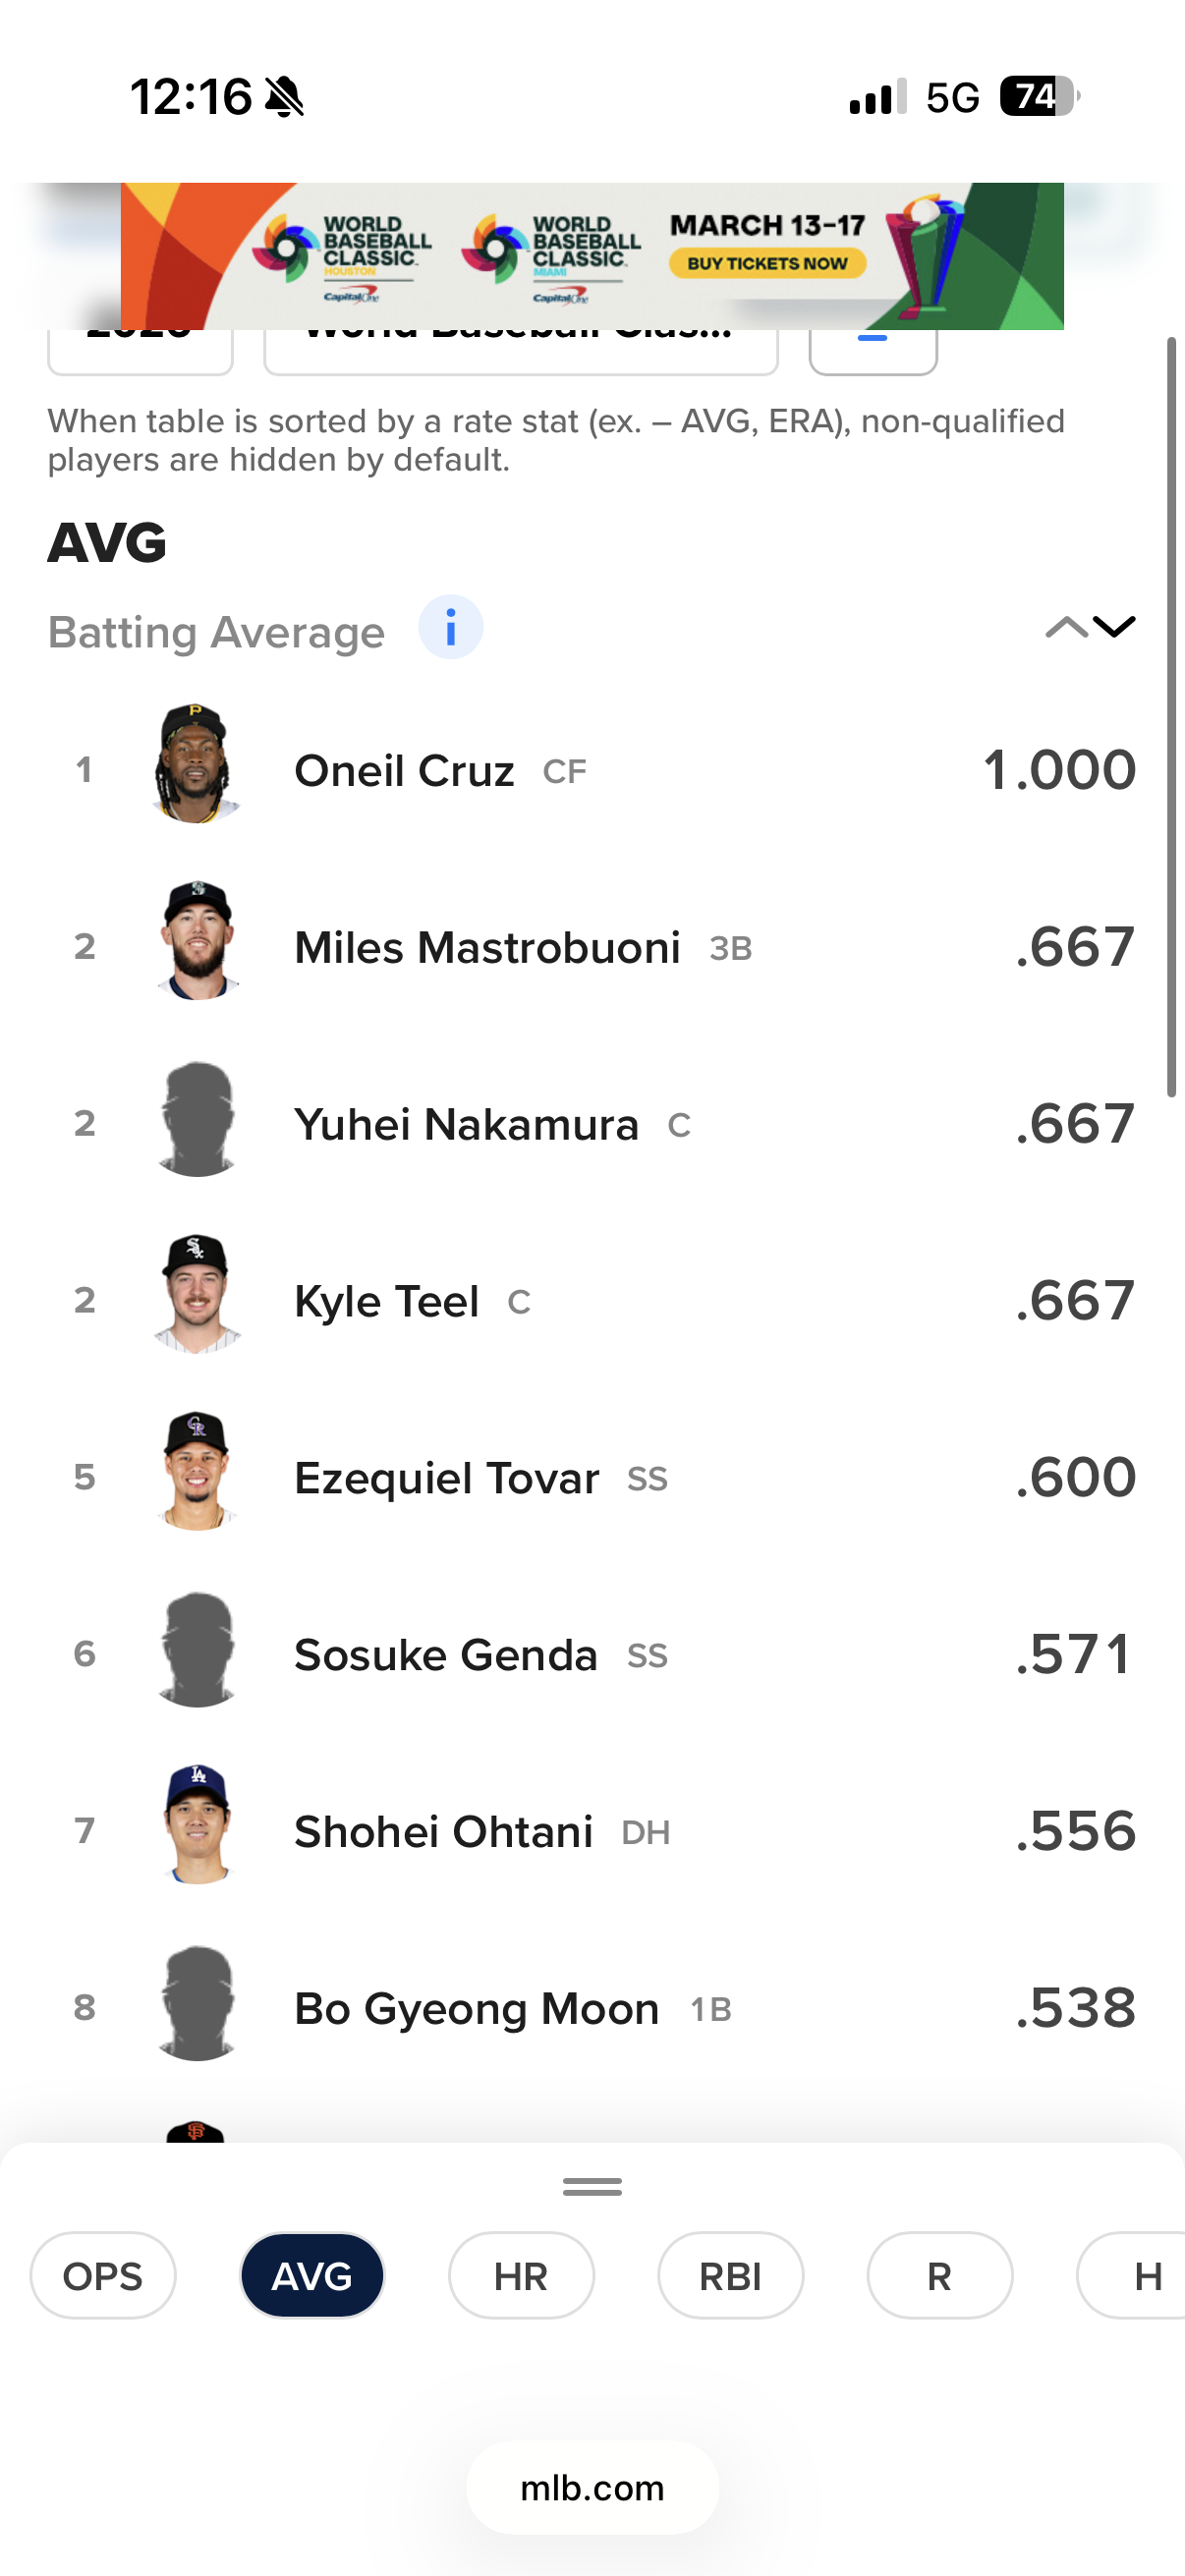Image resolution: width=1185 pixels, height=2576 pixels.
Task: Open the season year dropdown
Action: point(140,350)
